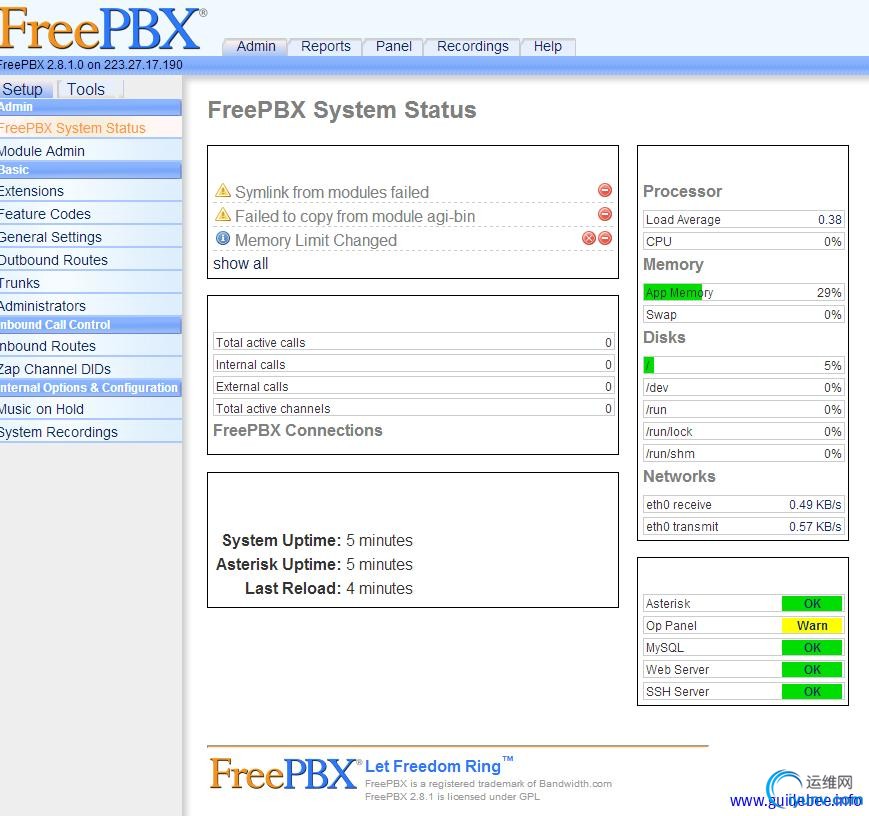Go to the Recordings tab
The height and width of the screenshot is (816, 869).
tap(472, 47)
